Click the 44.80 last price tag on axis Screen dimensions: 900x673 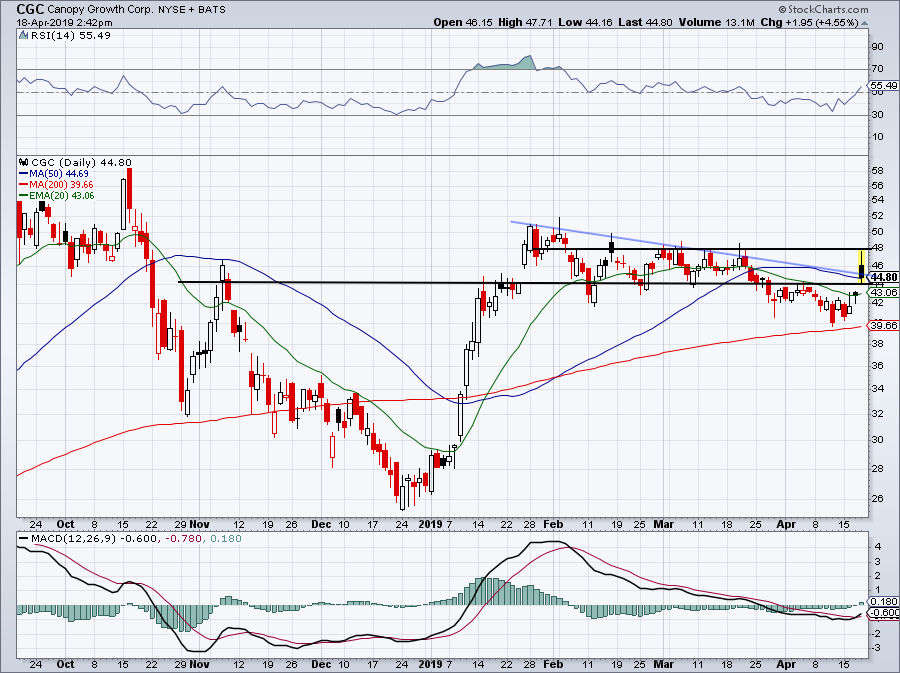pyautogui.click(x=884, y=277)
